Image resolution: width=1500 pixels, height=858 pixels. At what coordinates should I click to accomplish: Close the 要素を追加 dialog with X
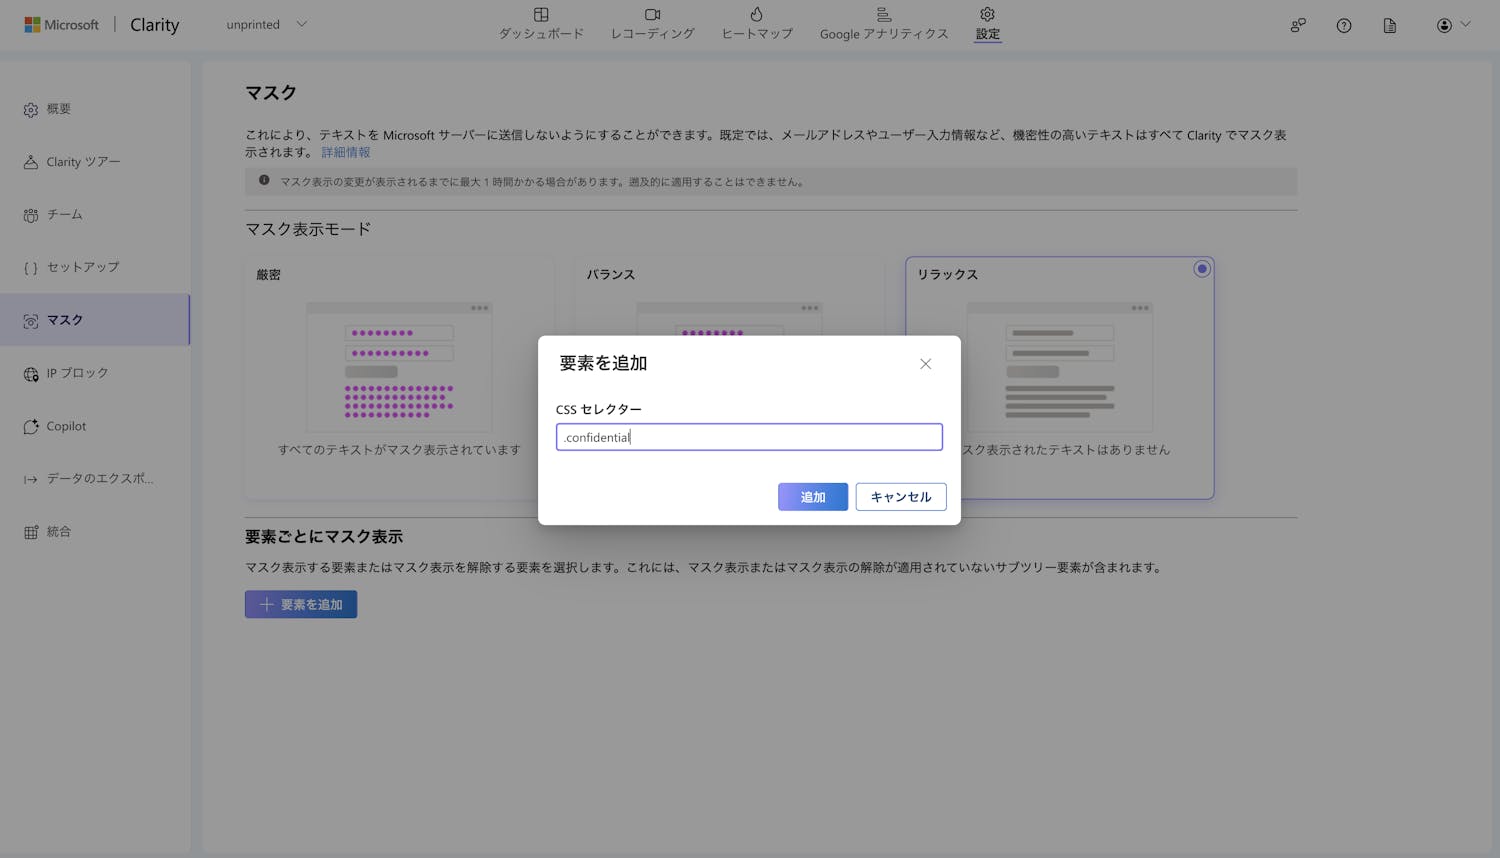point(925,364)
